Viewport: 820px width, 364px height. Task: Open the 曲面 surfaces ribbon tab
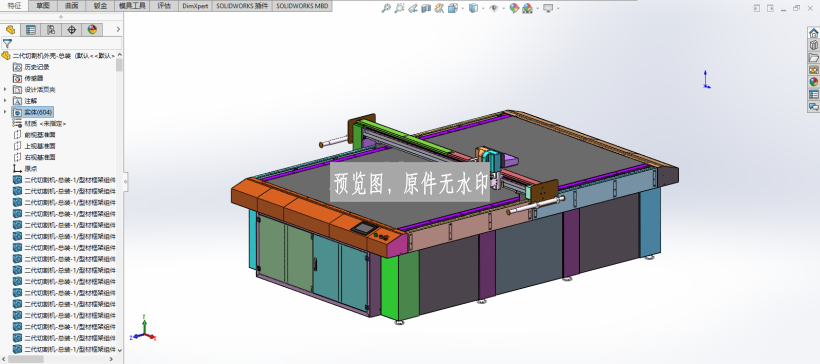coord(72,6)
